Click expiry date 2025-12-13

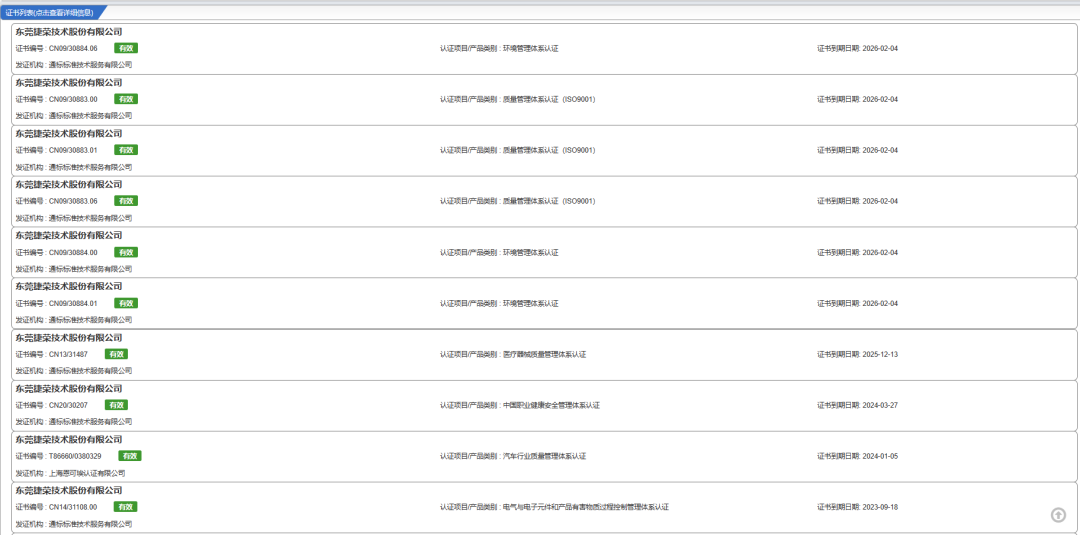click(x=880, y=355)
